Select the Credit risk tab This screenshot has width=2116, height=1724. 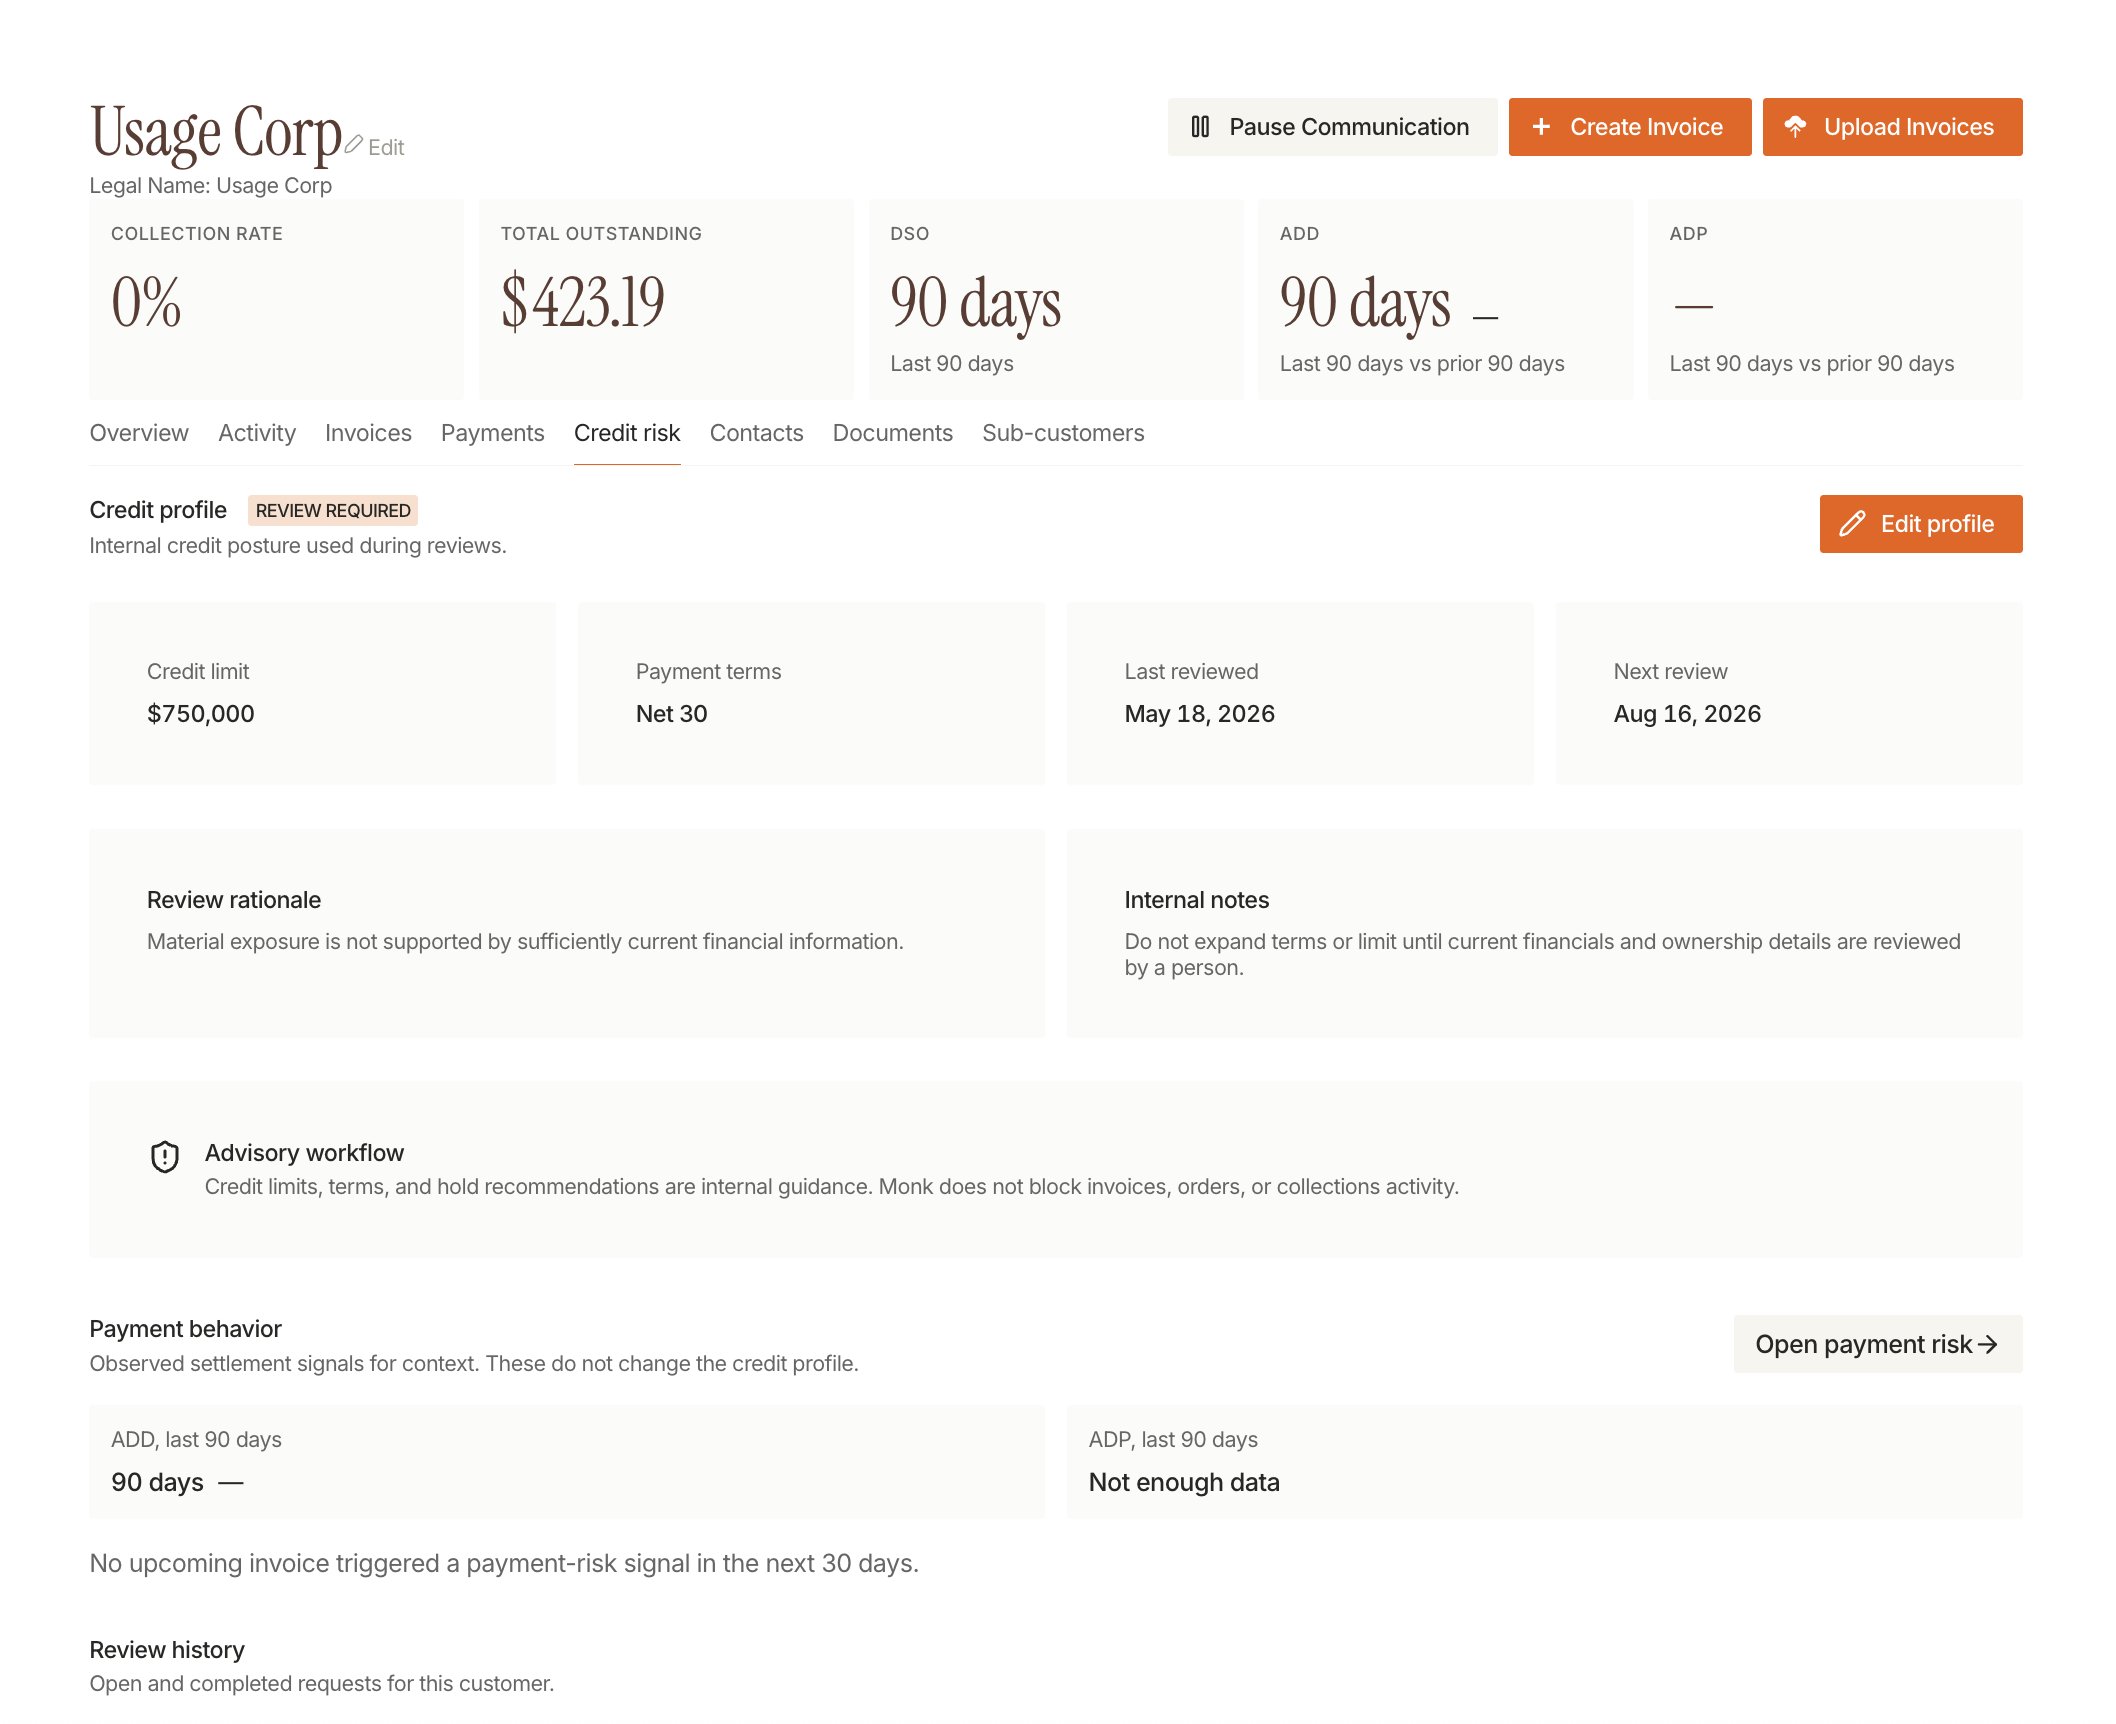627,433
